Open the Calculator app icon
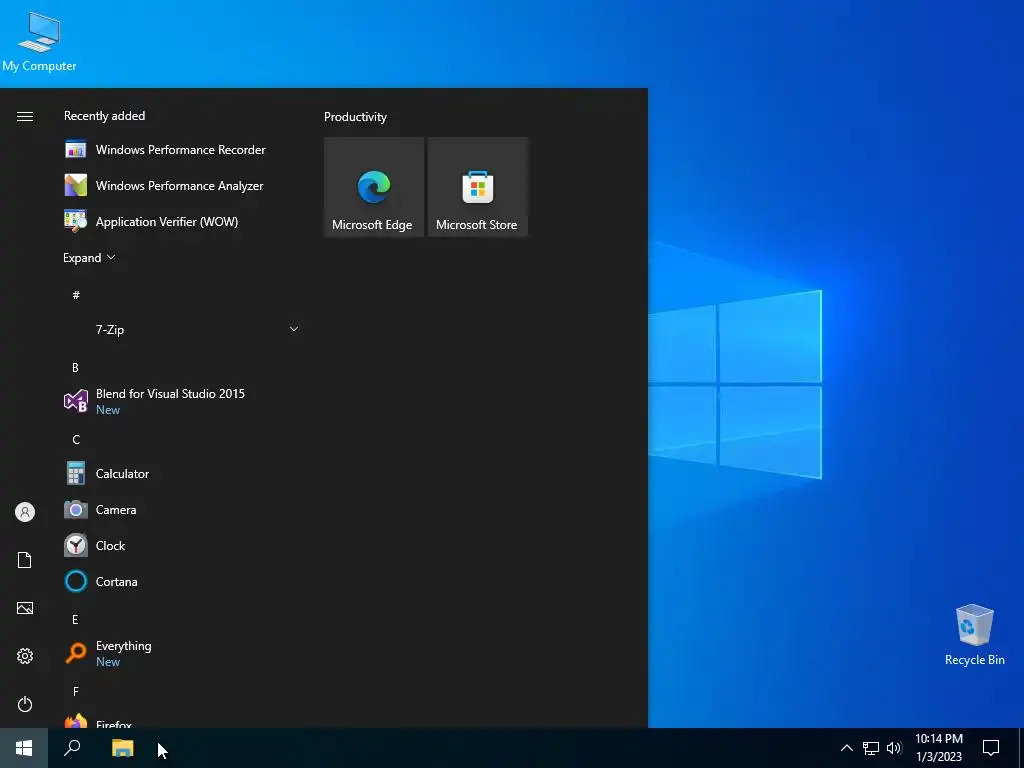The height and width of the screenshot is (768, 1024). click(x=76, y=473)
